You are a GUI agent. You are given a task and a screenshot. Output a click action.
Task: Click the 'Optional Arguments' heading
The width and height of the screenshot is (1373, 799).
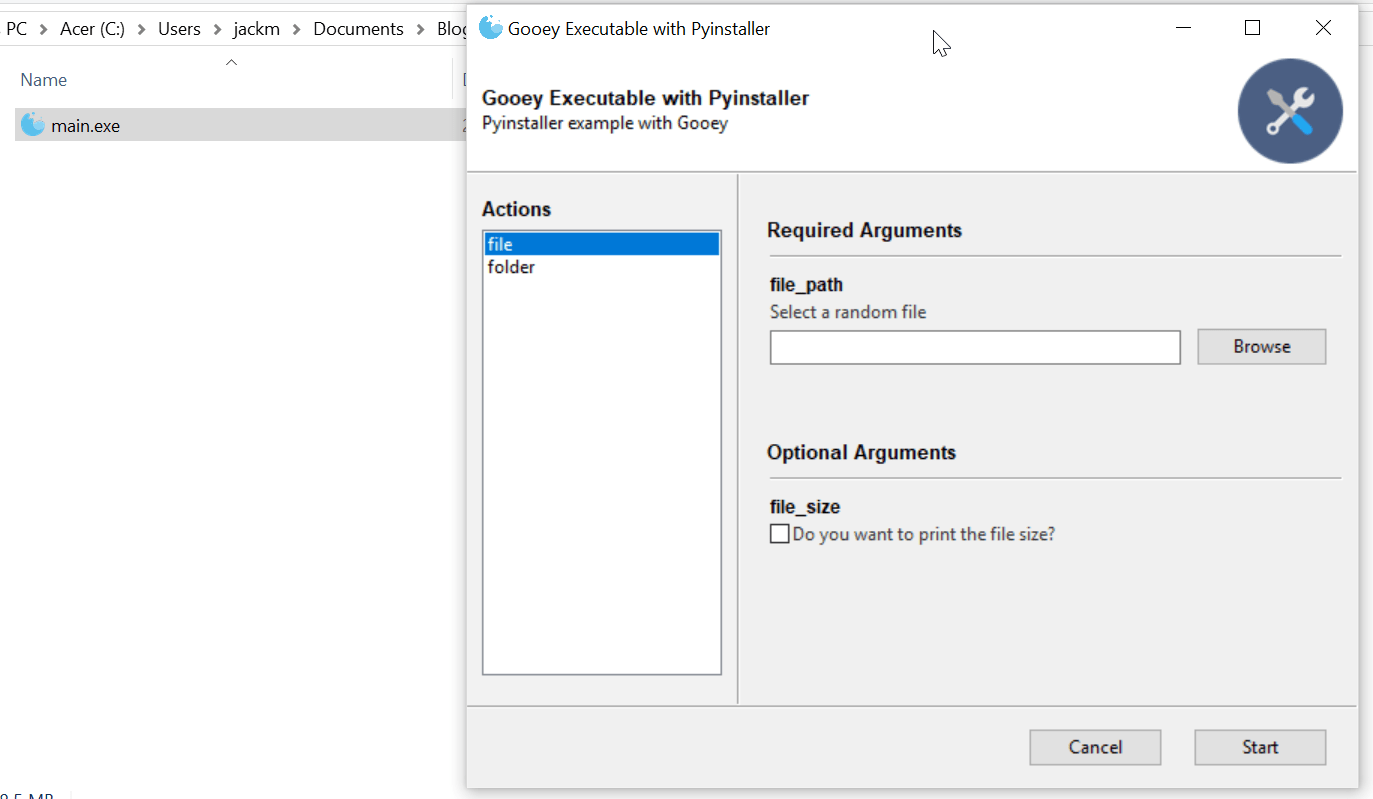861,452
